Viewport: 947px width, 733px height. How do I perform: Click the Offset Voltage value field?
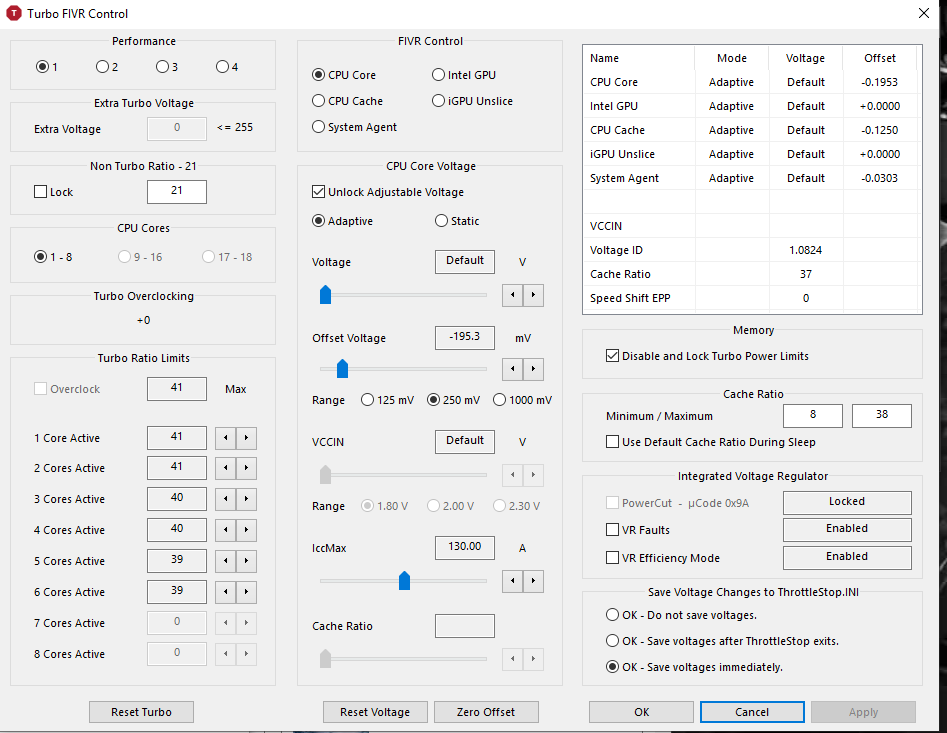pyautogui.click(x=465, y=338)
